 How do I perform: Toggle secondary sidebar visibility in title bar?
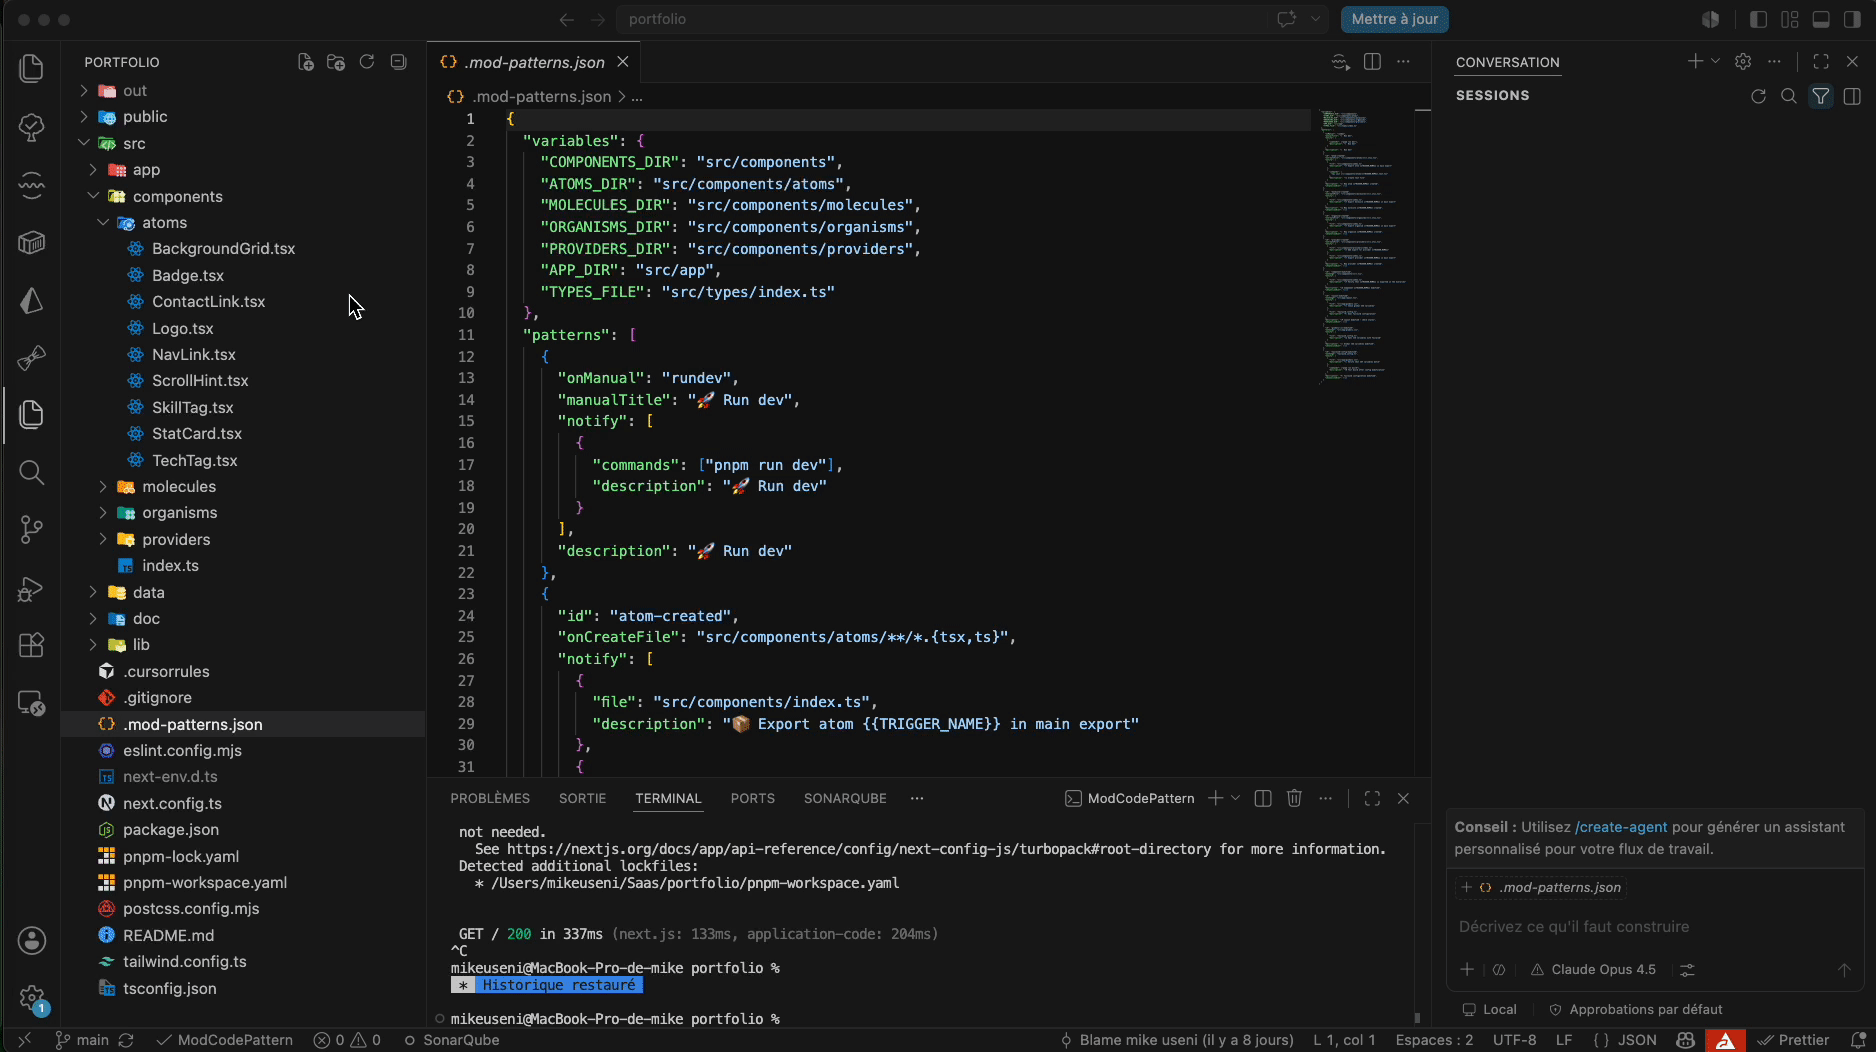click(1852, 19)
